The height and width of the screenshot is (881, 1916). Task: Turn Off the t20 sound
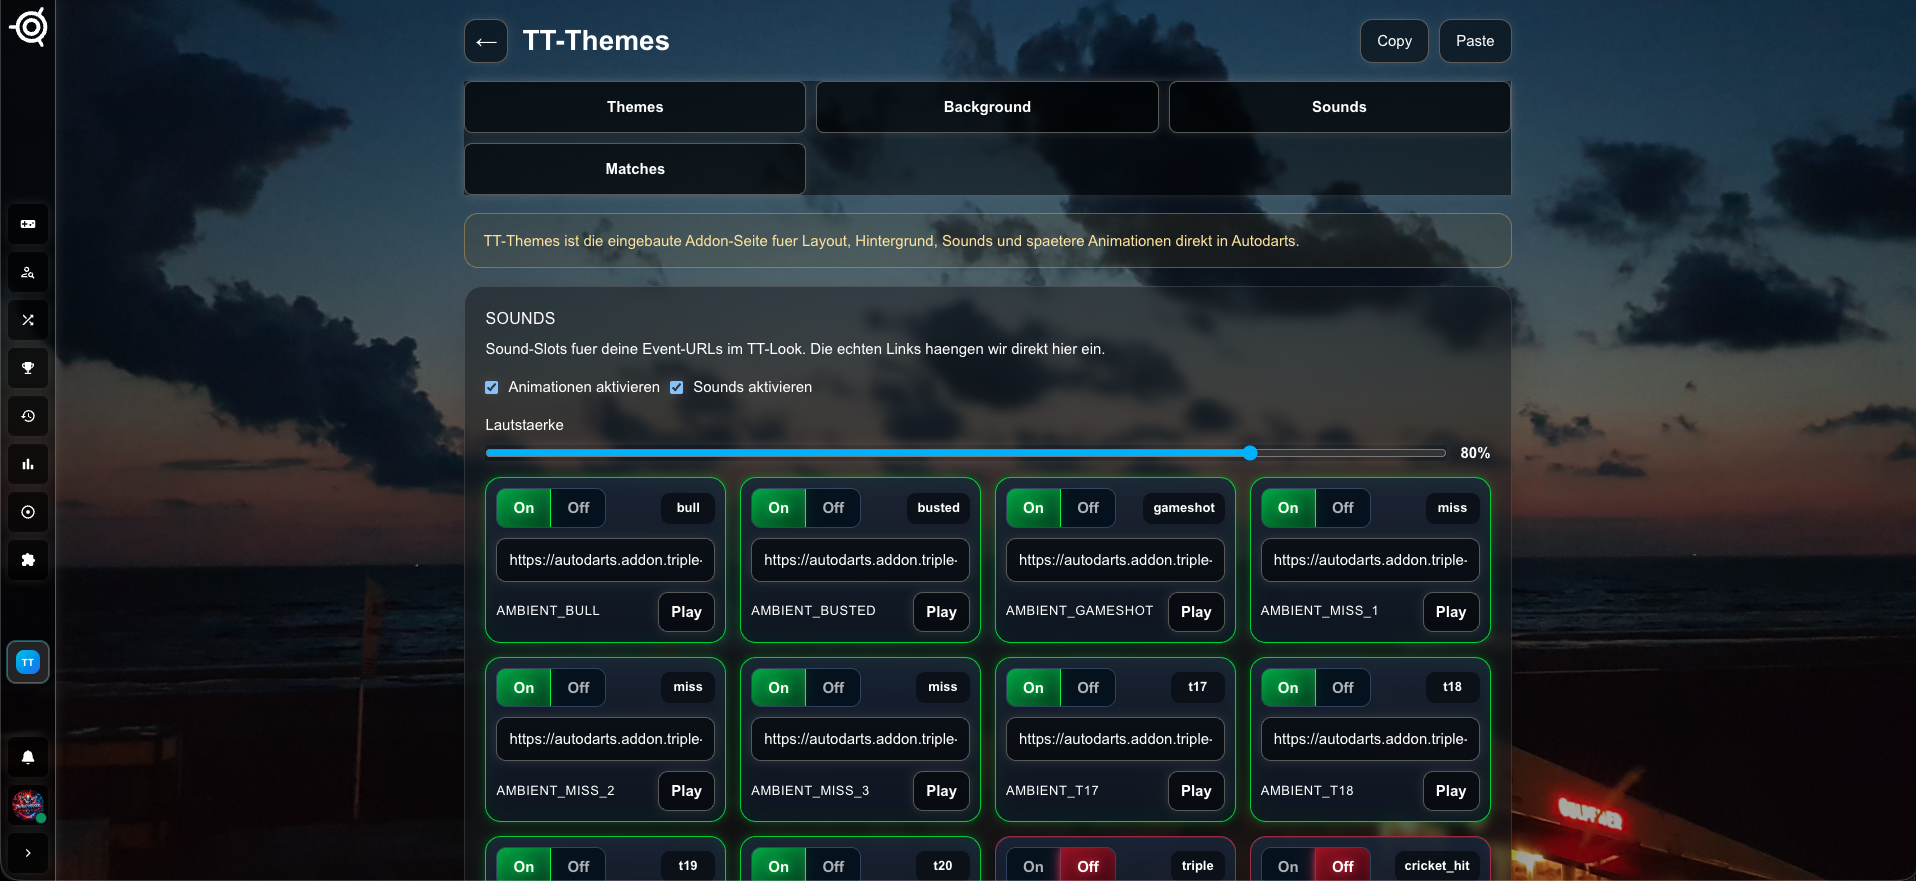[x=833, y=866]
